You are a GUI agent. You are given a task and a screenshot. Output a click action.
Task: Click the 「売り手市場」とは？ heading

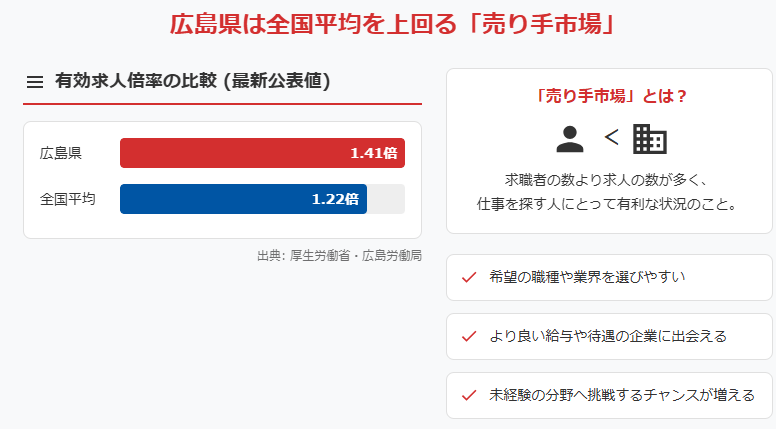609,96
